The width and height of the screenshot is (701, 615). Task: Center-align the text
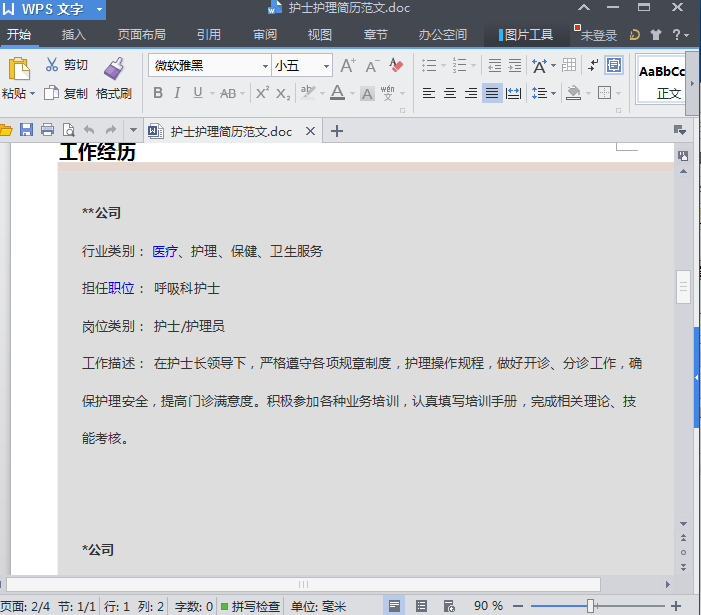(450, 93)
